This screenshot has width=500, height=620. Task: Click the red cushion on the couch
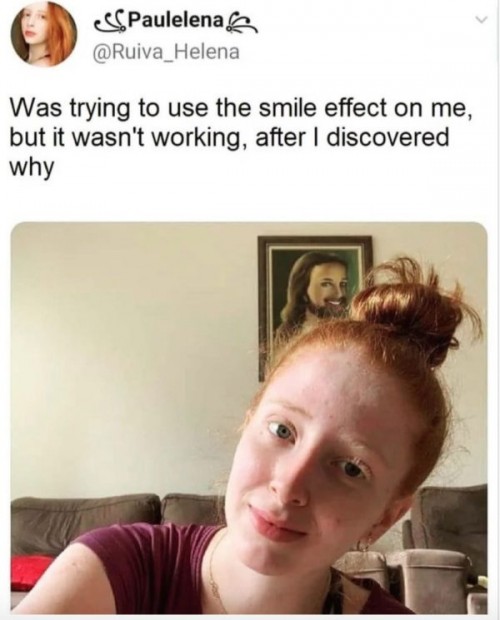30,570
